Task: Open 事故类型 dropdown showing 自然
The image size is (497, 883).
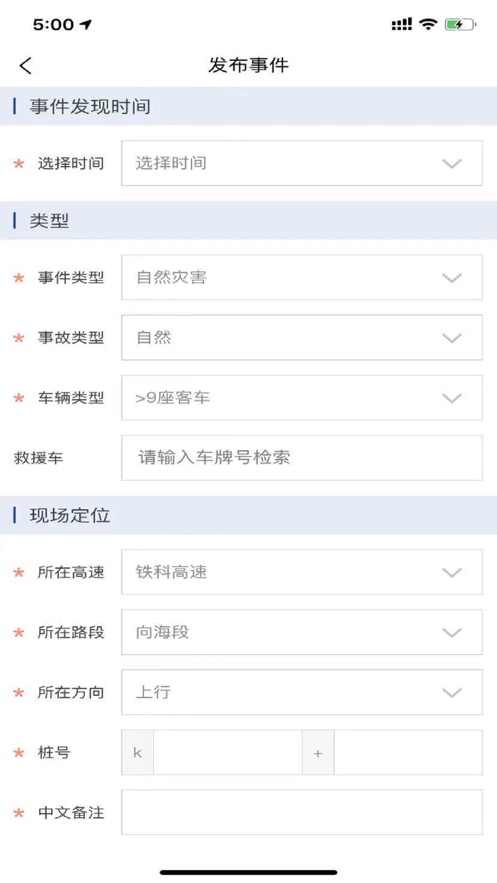Action: click(302, 338)
